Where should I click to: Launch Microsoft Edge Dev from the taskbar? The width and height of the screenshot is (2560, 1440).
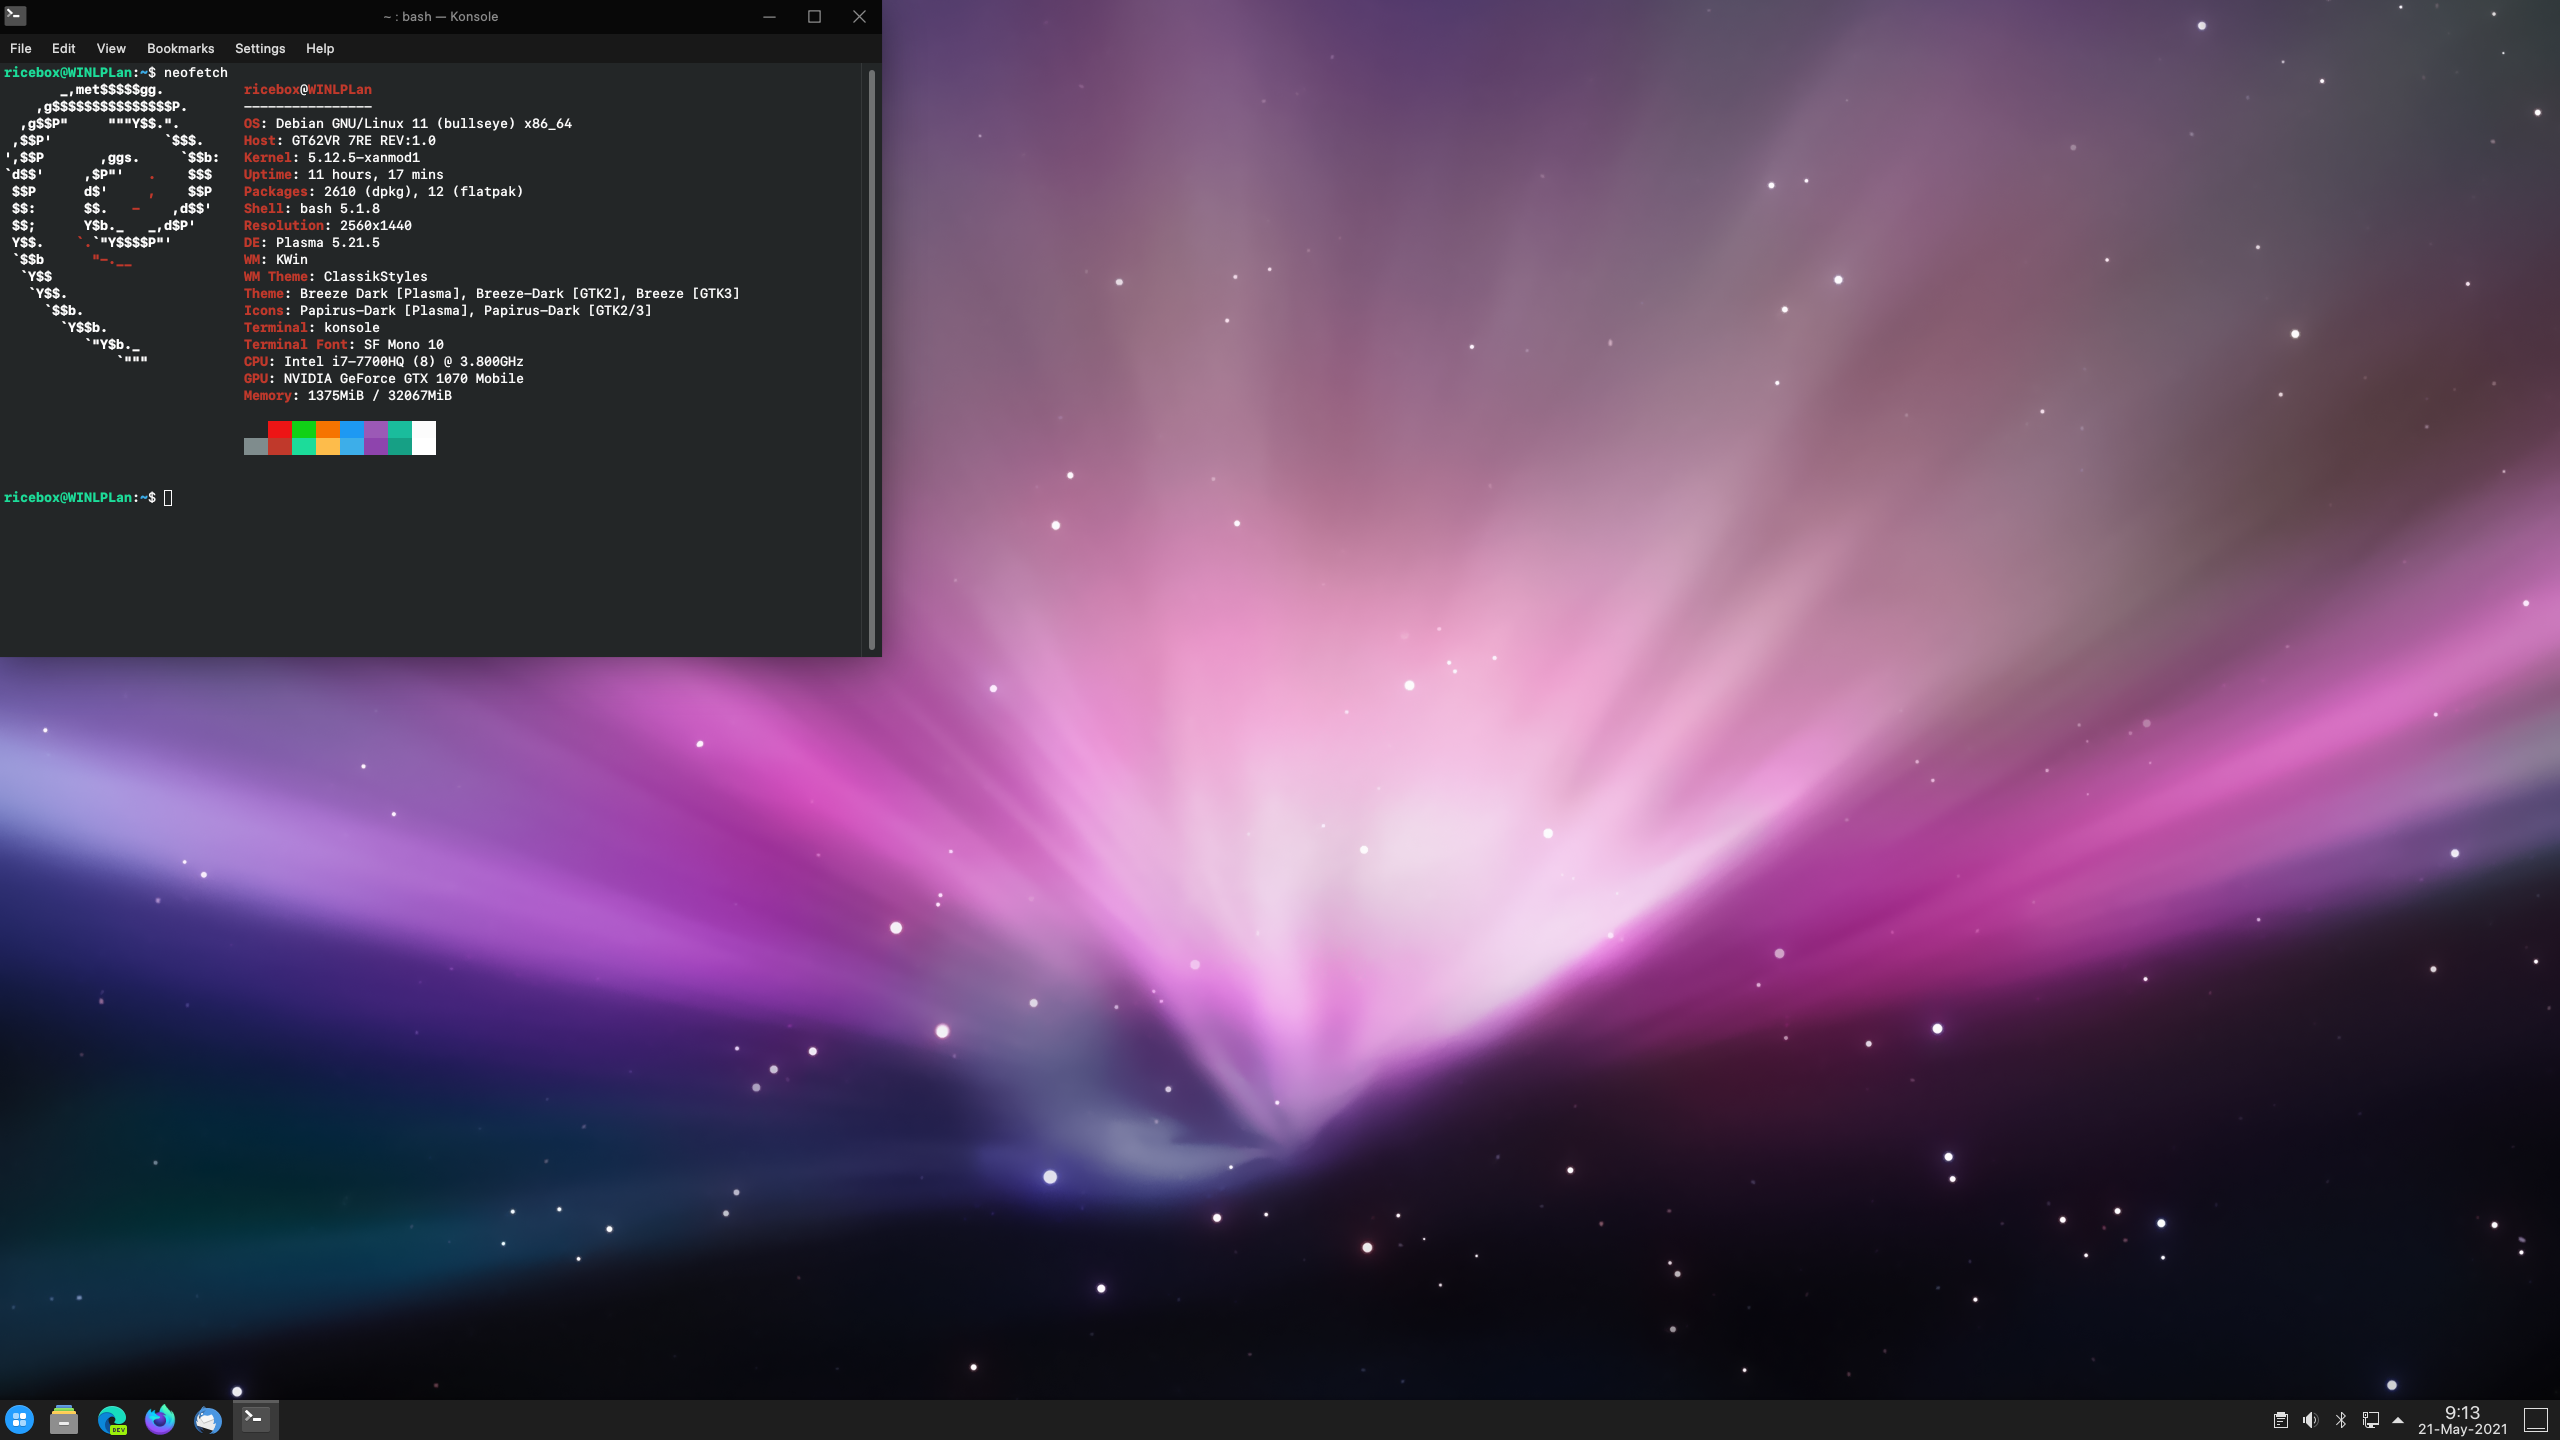(112, 1420)
